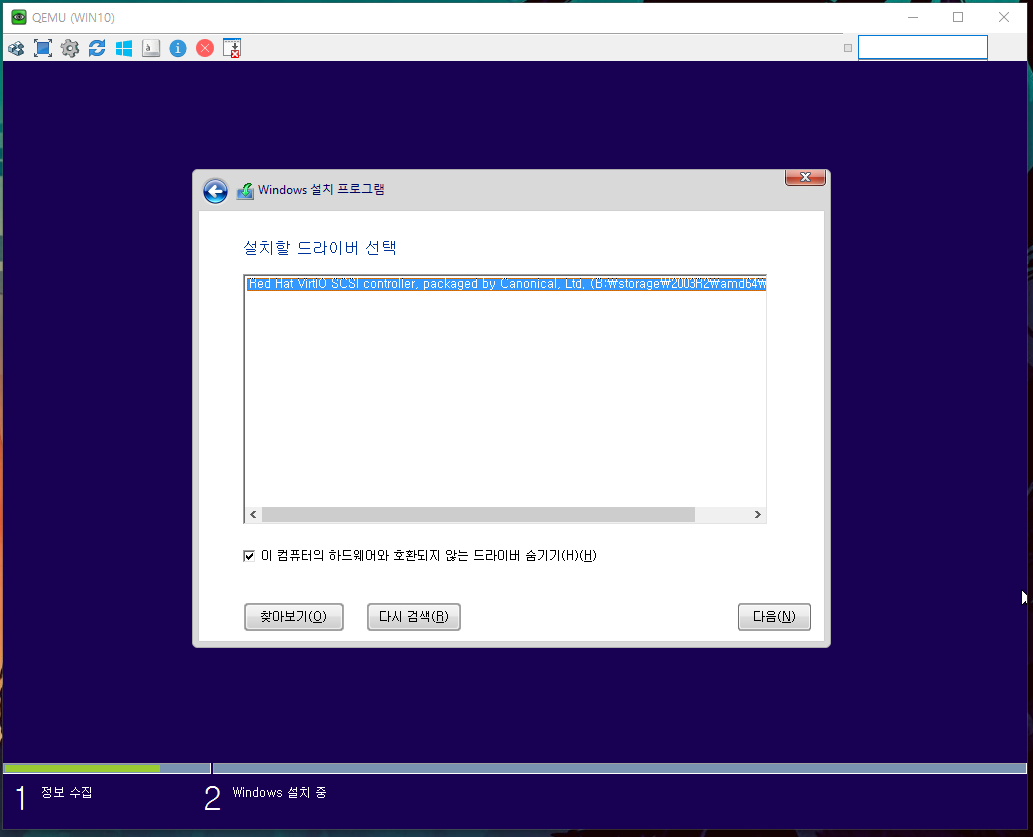Click the '정보 수집' step label

click(67, 792)
